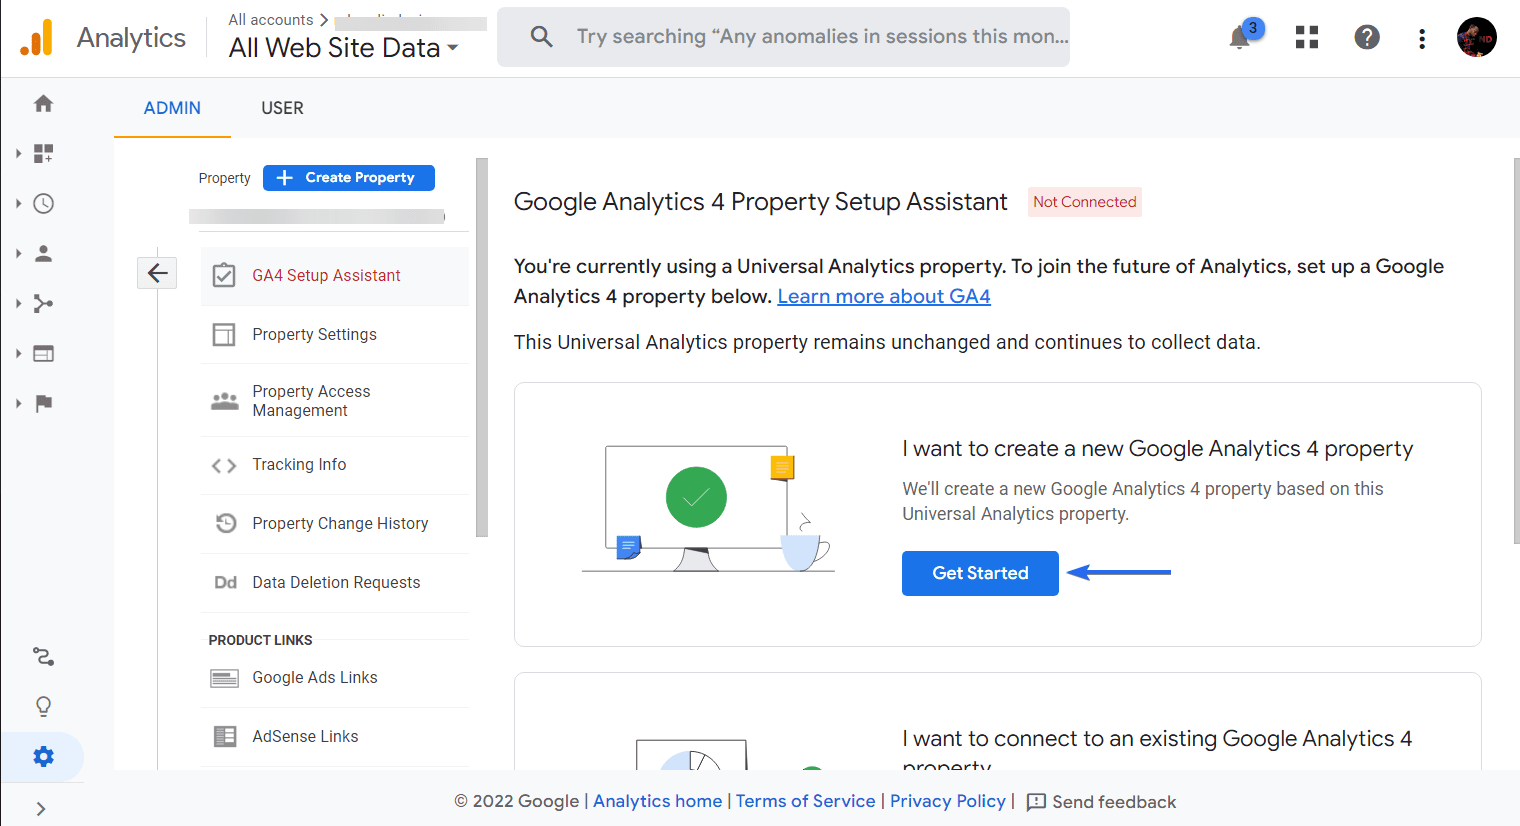Click the Property Settings layout icon
1520x826 pixels.
point(224,334)
